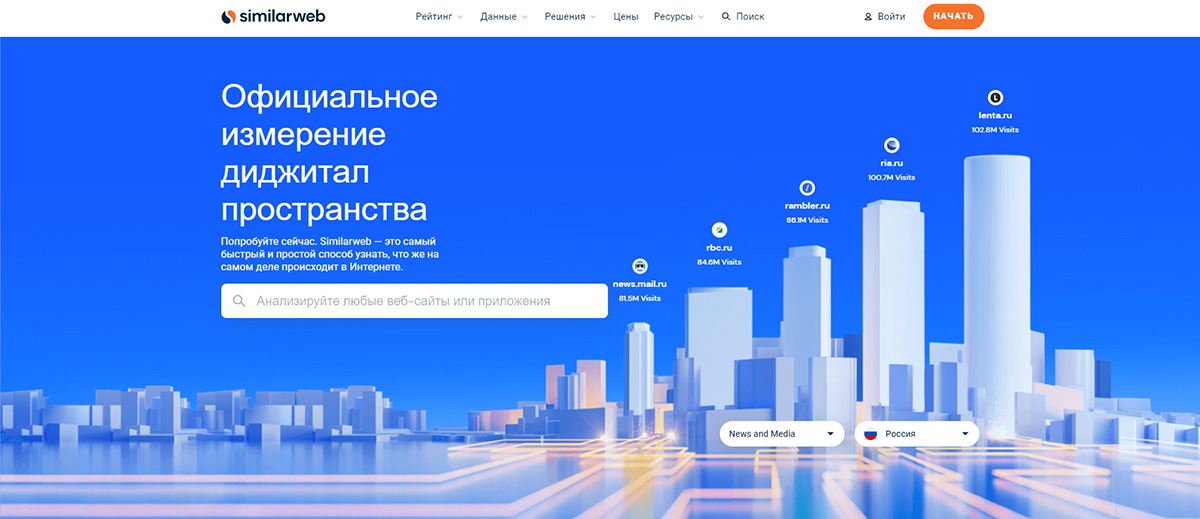Click the paragraph starting Попробуйте сейчас
This screenshot has width=1200, height=519.
(330, 255)
